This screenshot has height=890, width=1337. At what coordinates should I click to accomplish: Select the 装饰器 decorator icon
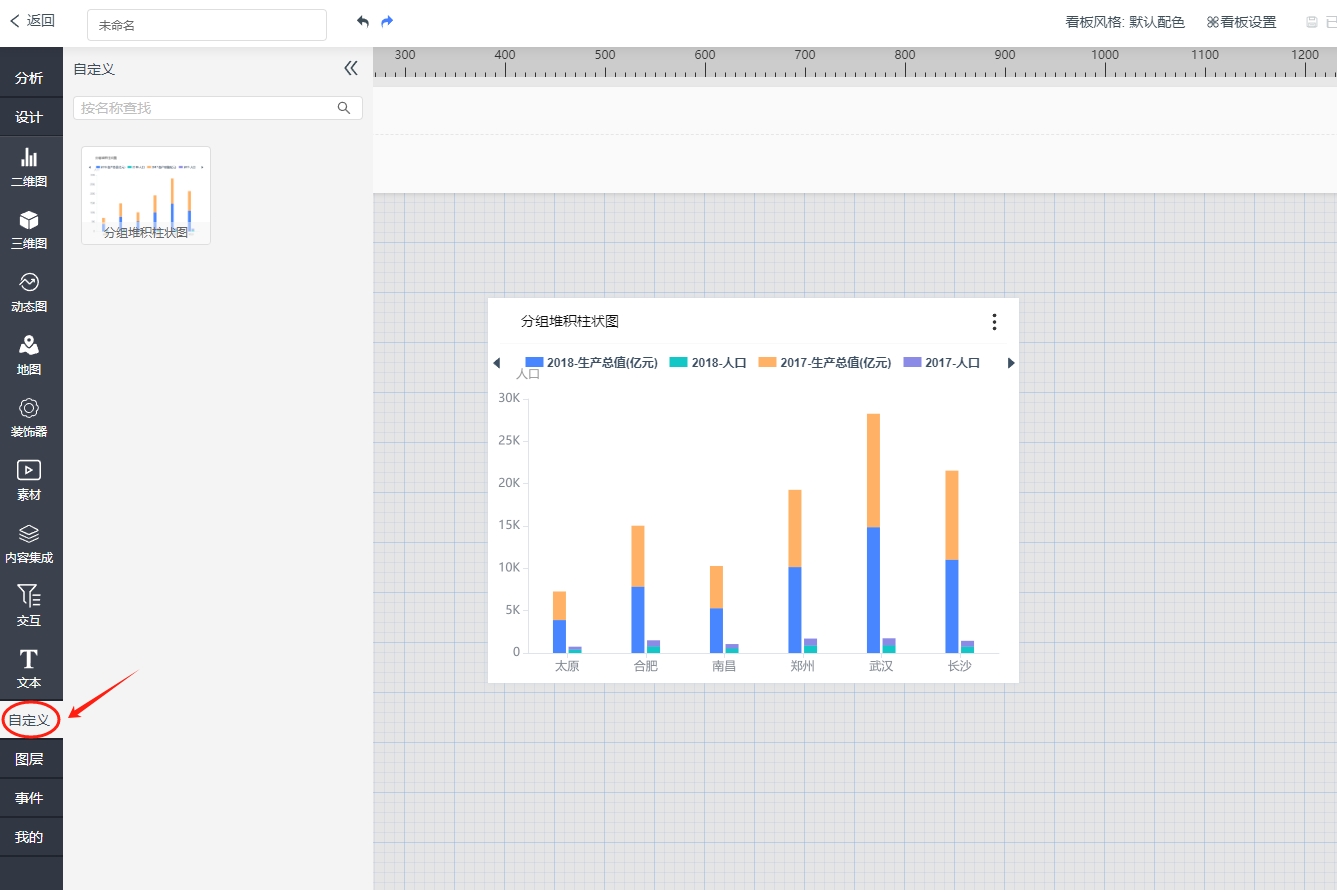(x=29, y=416)
